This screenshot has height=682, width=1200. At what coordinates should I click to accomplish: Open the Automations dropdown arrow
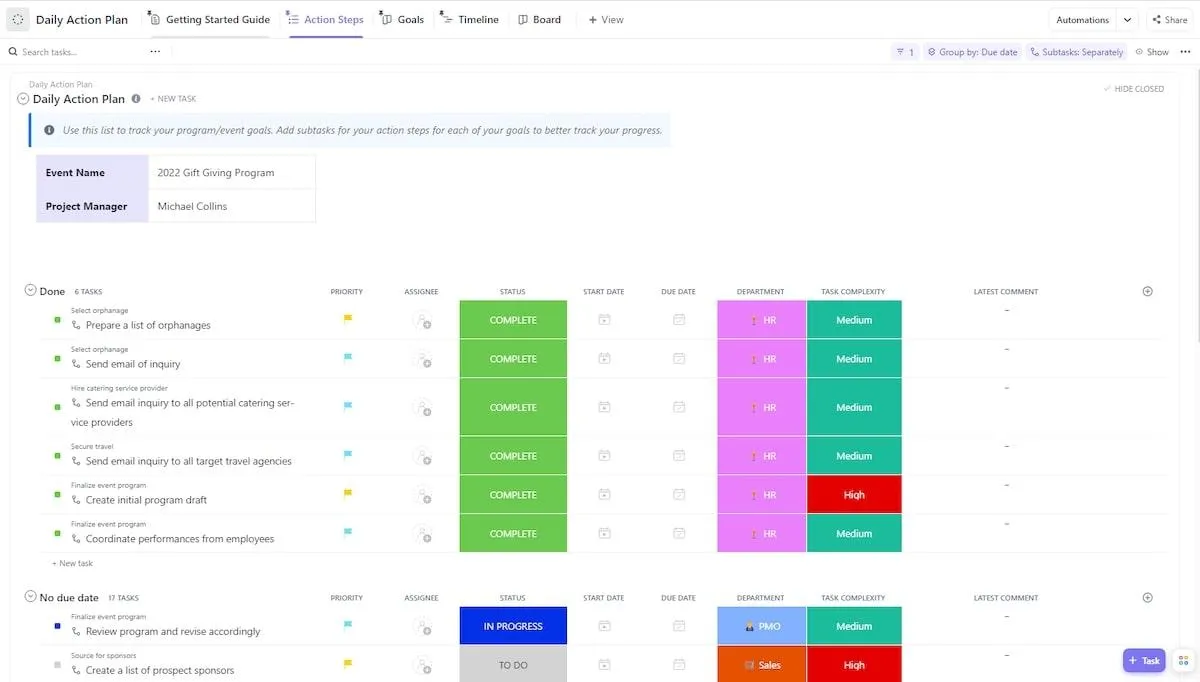(x=1128, y=20)
